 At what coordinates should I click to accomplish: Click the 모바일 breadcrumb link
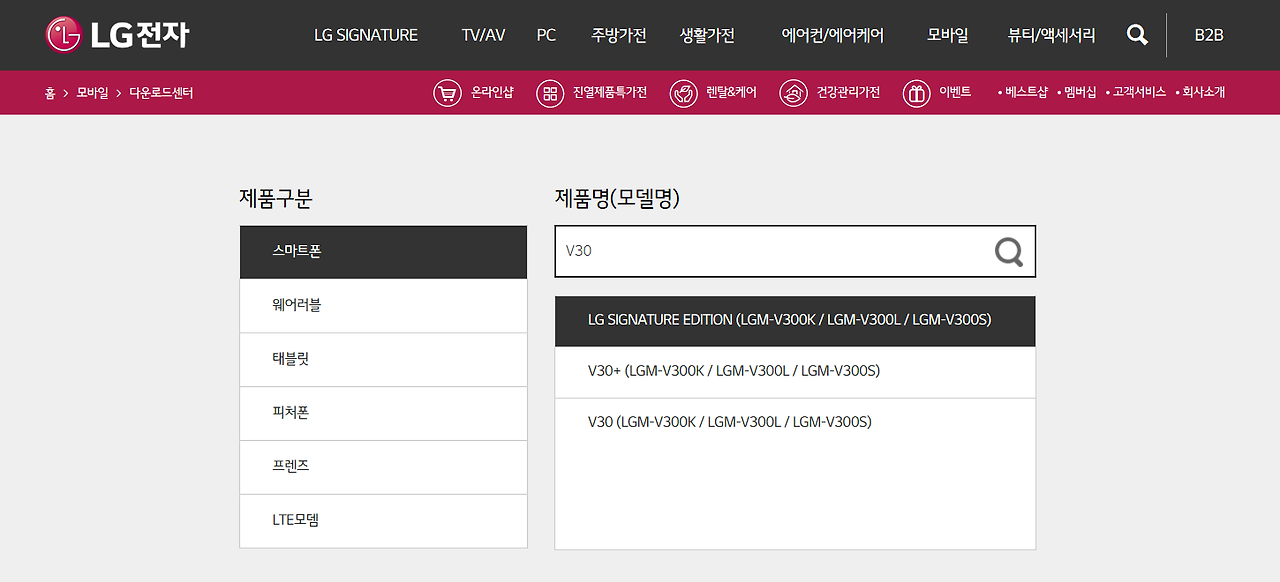[92, 93]
